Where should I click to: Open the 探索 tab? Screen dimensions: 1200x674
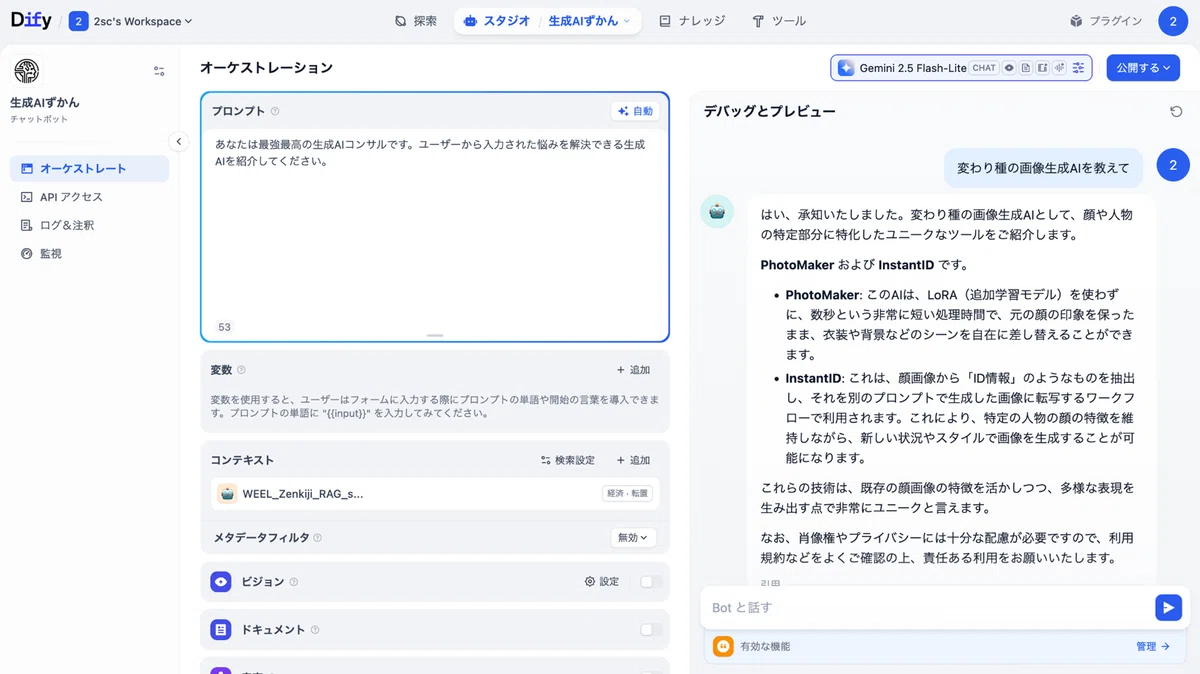pos(415,20)
